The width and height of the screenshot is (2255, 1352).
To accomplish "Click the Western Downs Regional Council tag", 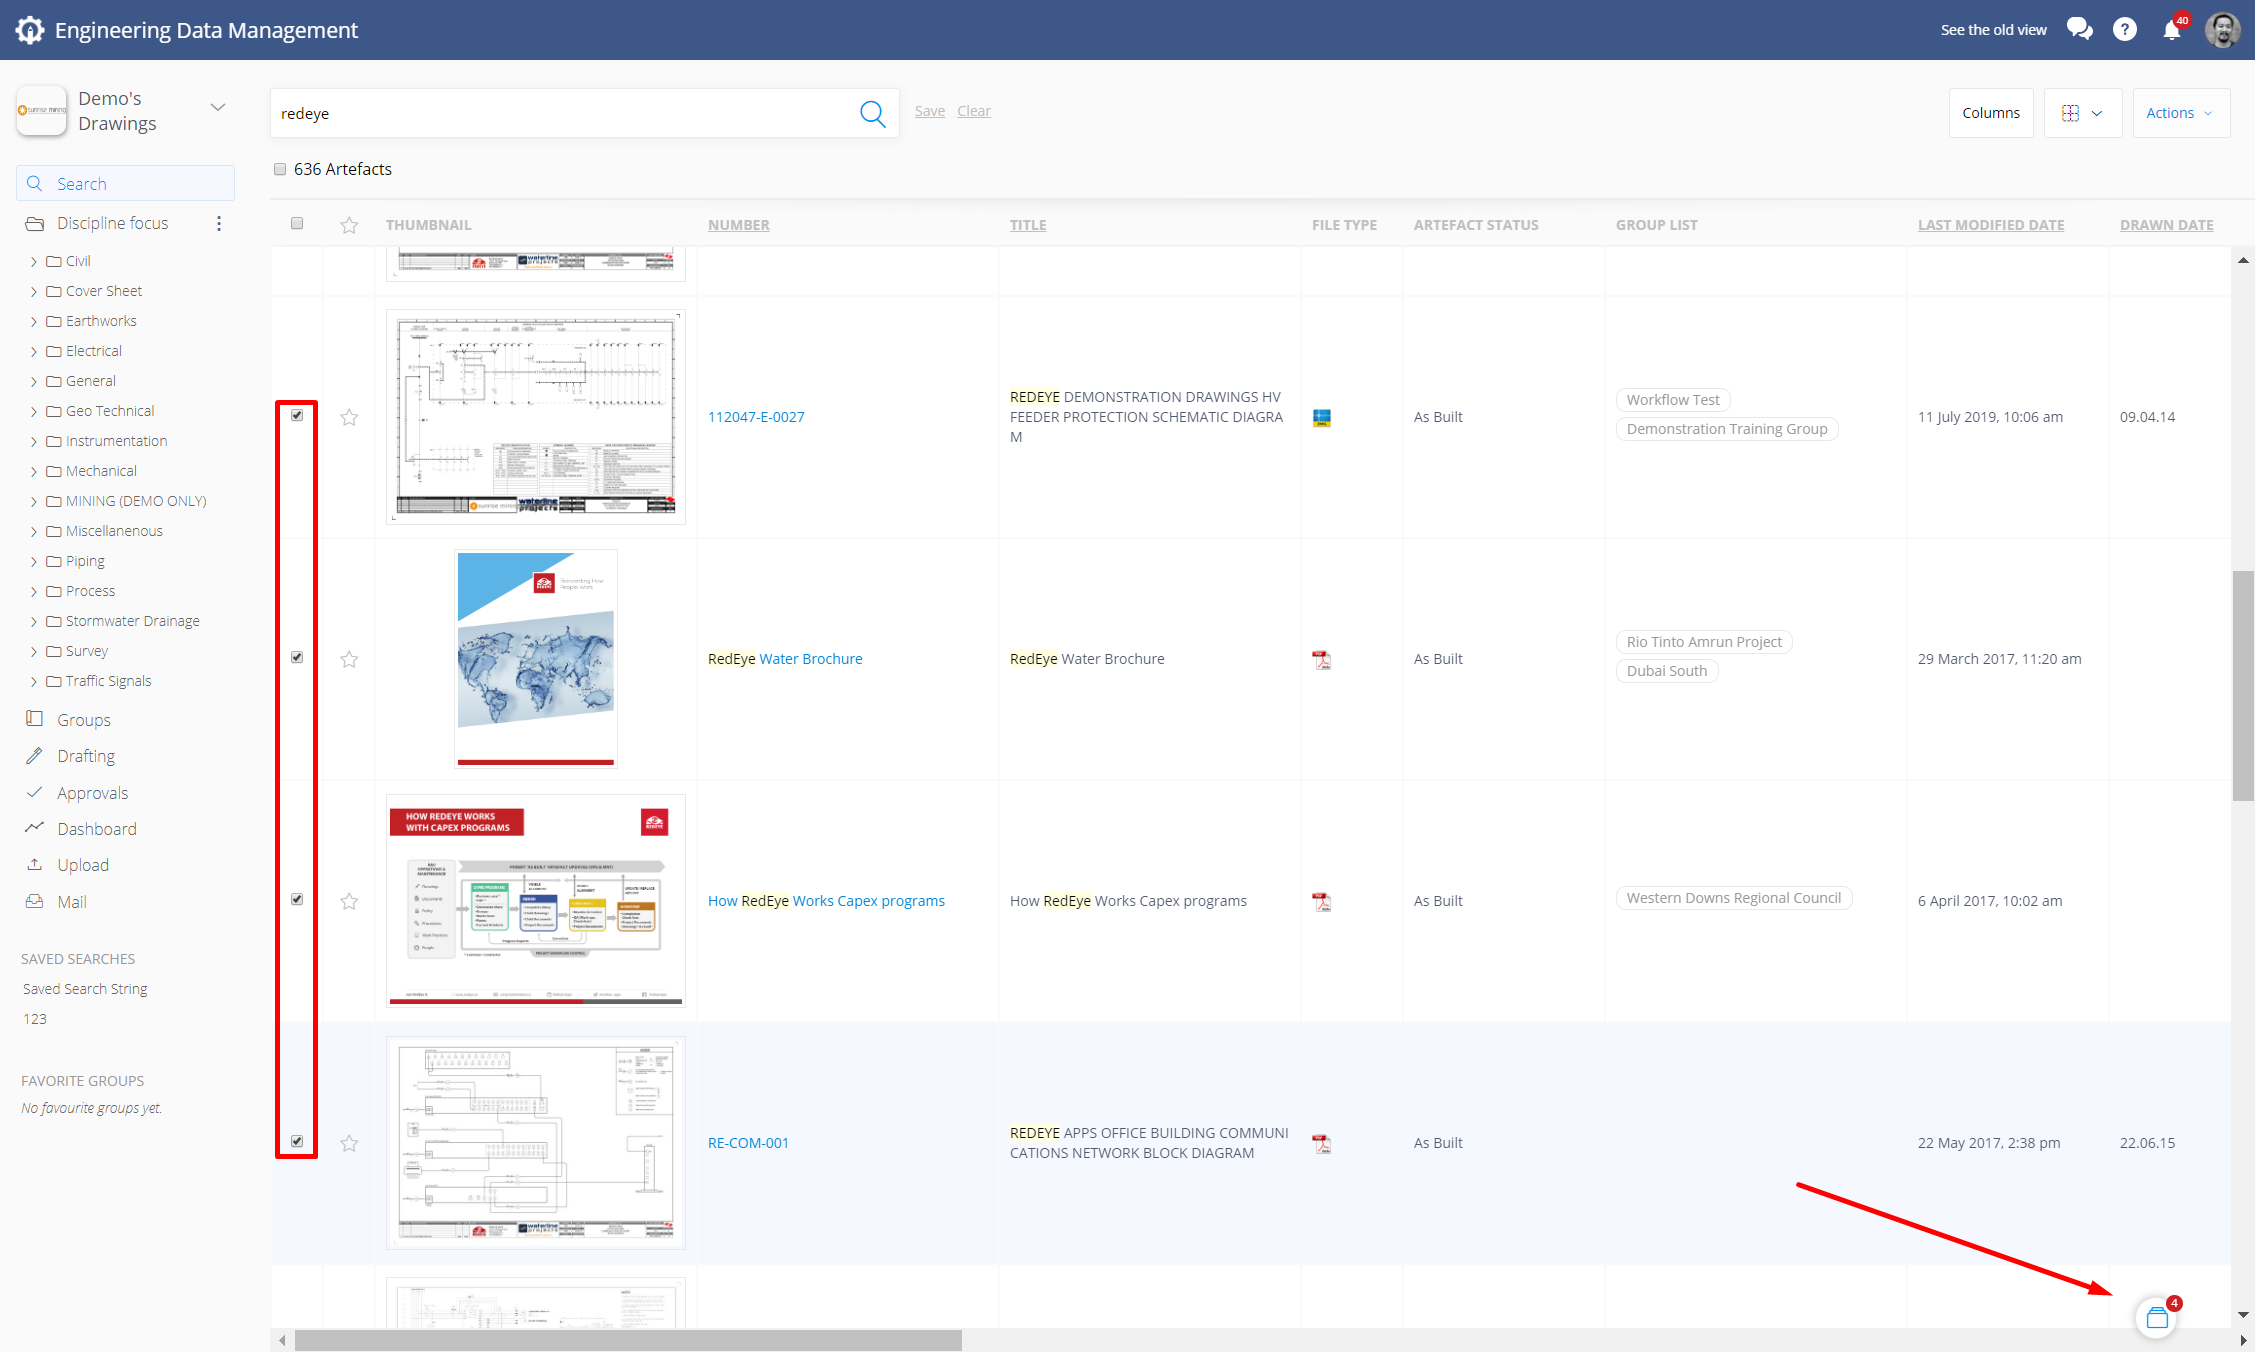I will 1733,898.
